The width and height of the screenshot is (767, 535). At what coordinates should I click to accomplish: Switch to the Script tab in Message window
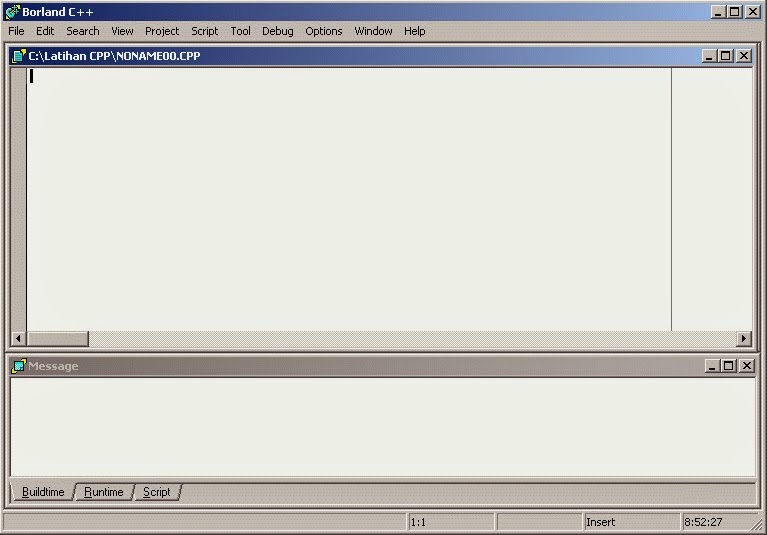pos(157,491)
